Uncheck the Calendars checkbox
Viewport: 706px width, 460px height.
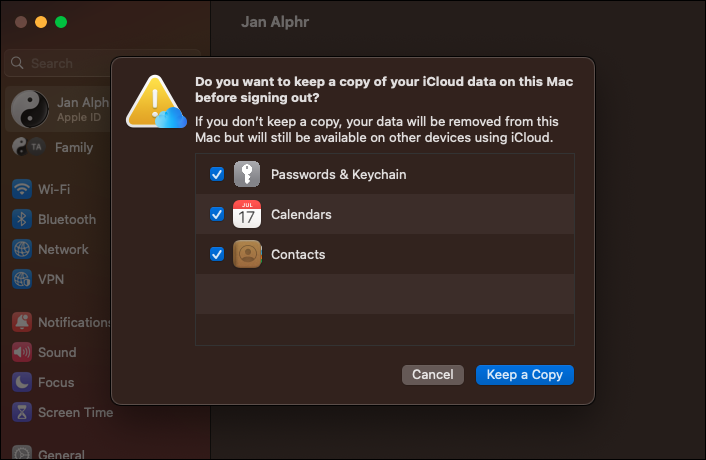[217, 215]
